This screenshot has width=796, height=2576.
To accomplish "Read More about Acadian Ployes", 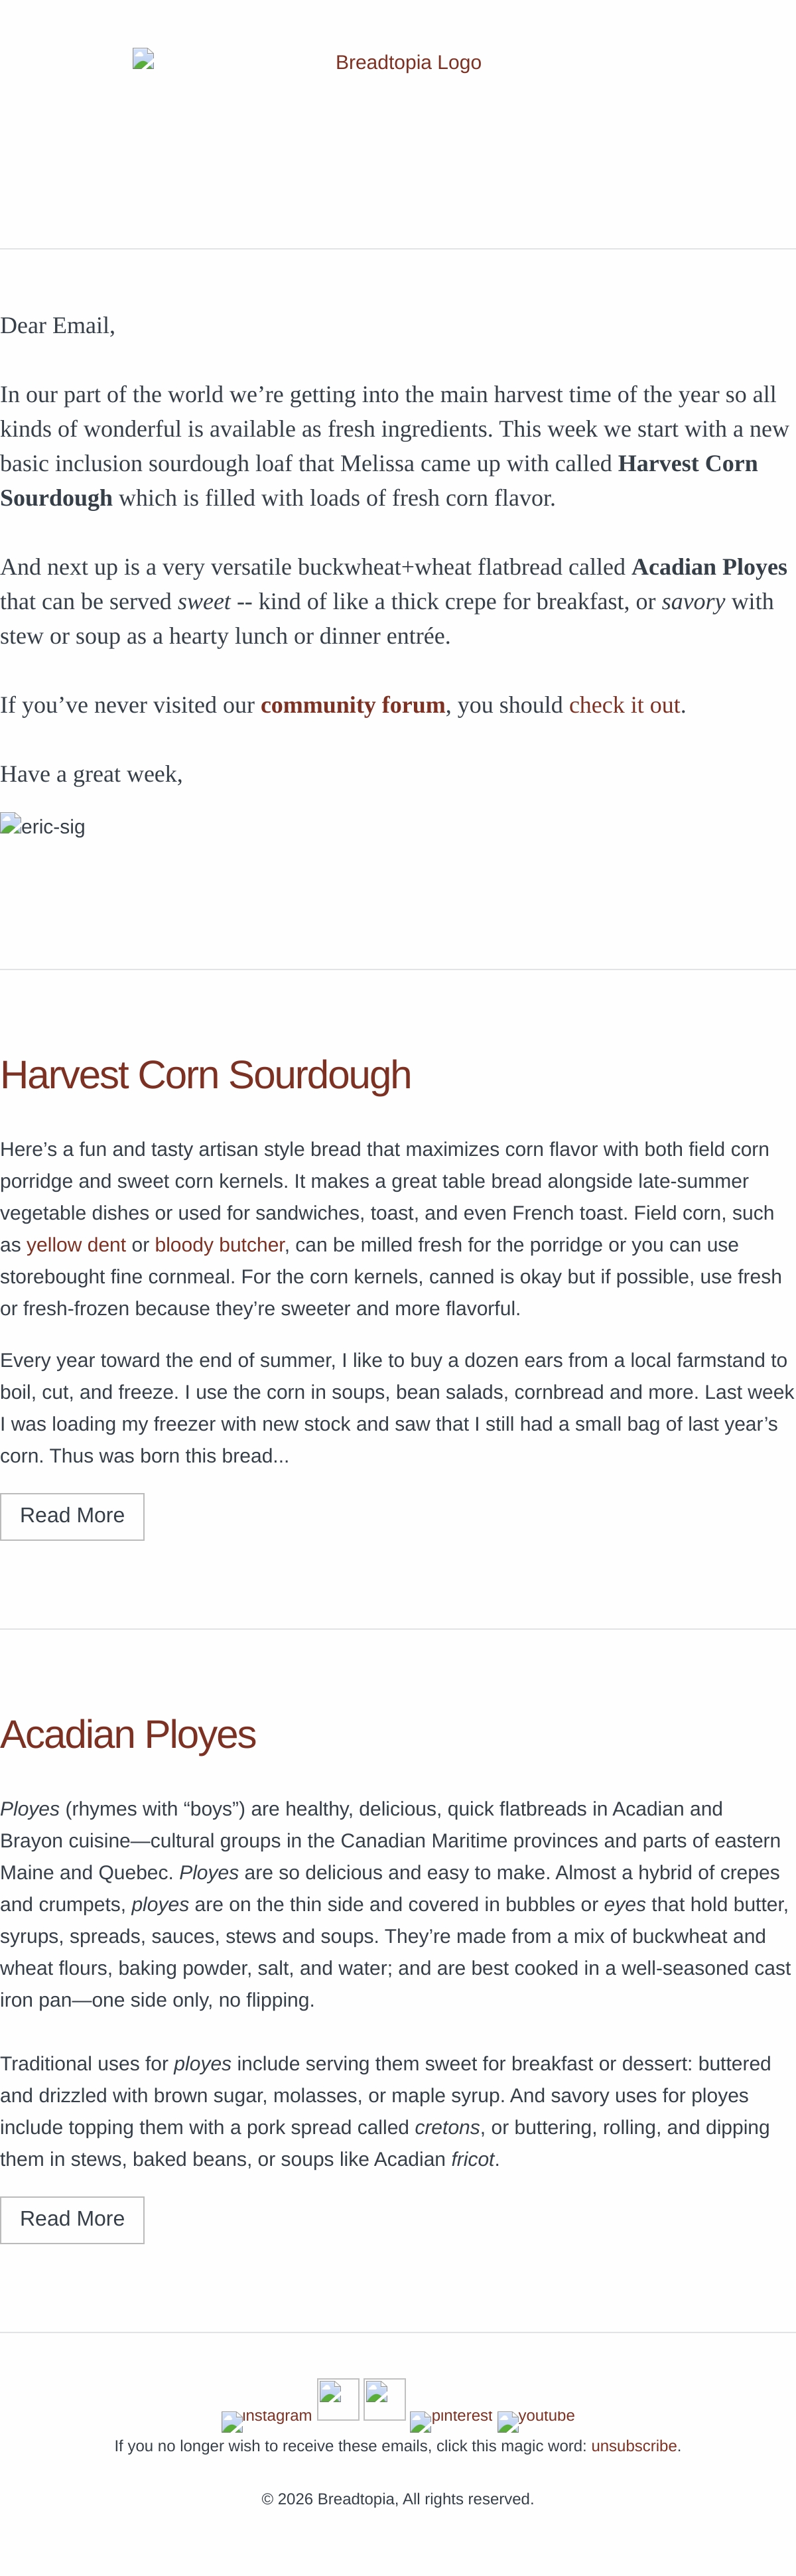I will [x=72, y=2219].
